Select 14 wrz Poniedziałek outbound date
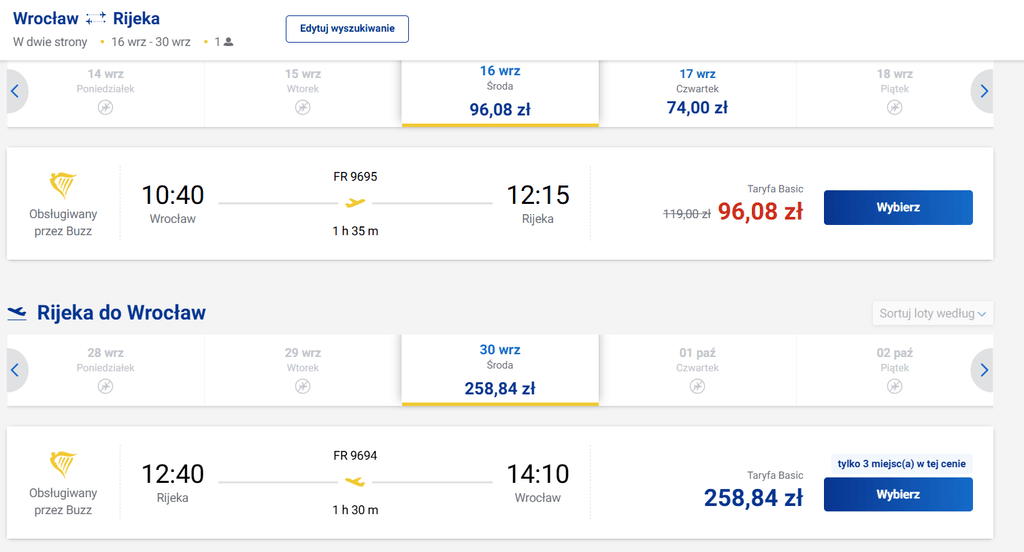Image resolution: width=1024 pixels, height=552 pixels. [105, 91]
